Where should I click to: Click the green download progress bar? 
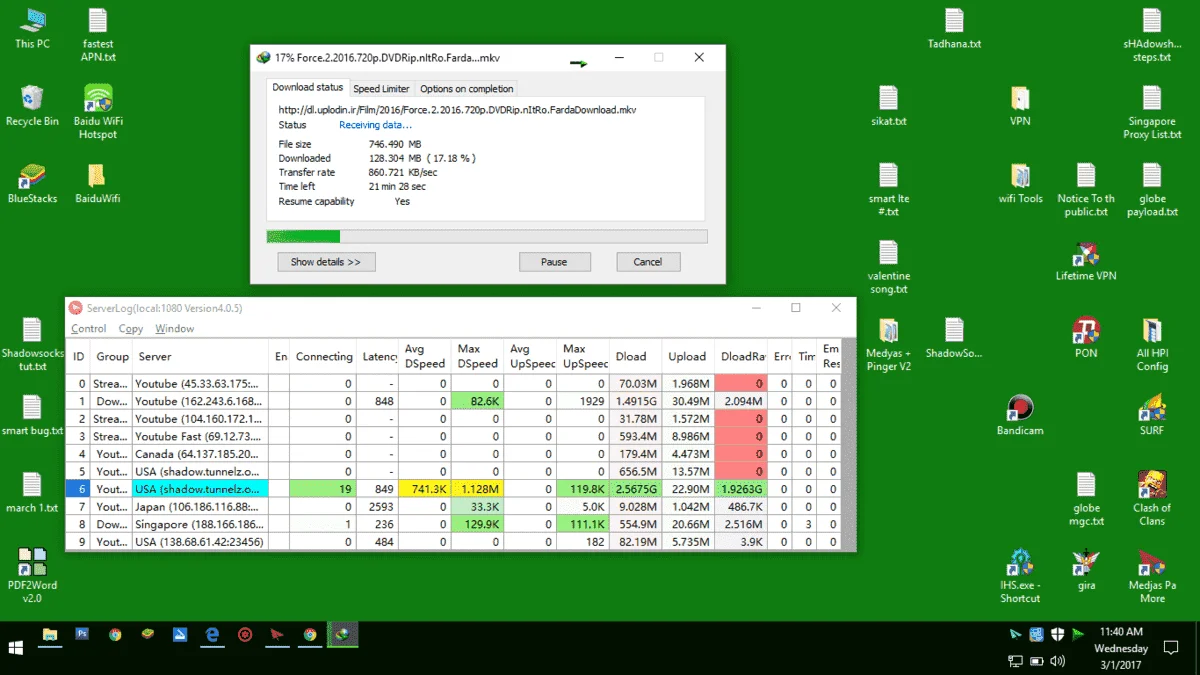tap(487, 237)
